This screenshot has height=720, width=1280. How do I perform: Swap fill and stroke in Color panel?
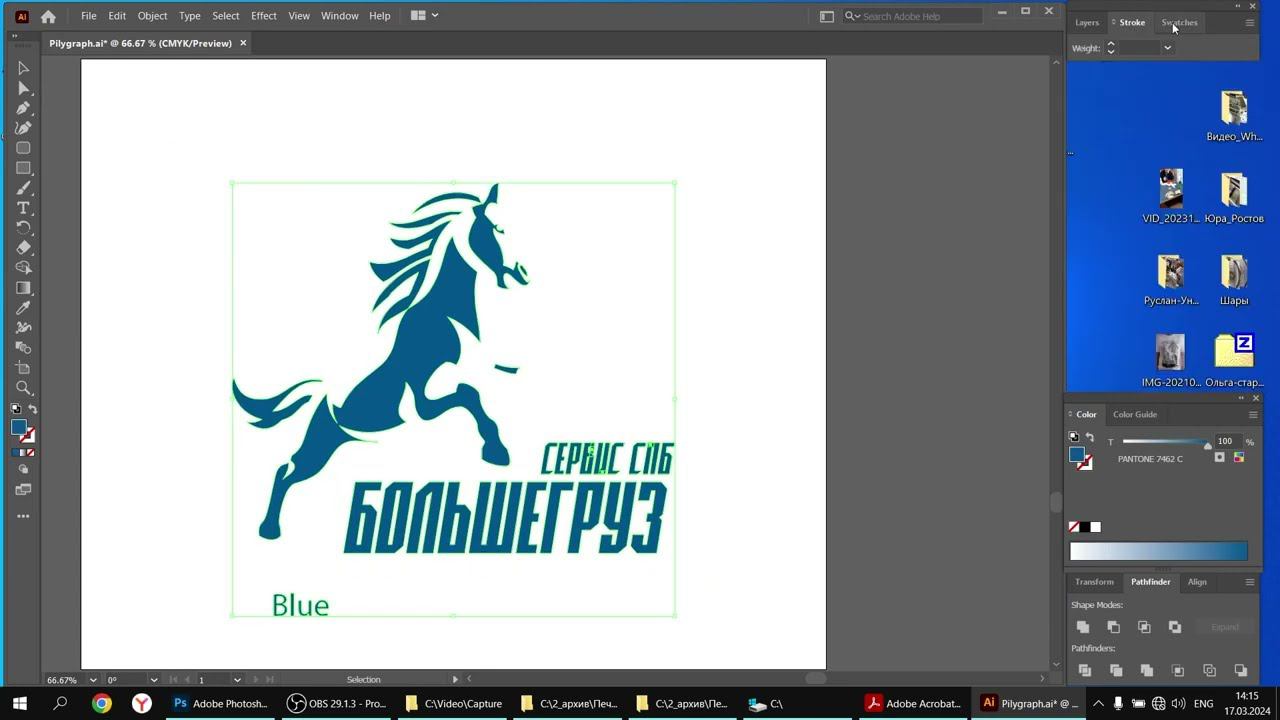[x=1089, y=437]
